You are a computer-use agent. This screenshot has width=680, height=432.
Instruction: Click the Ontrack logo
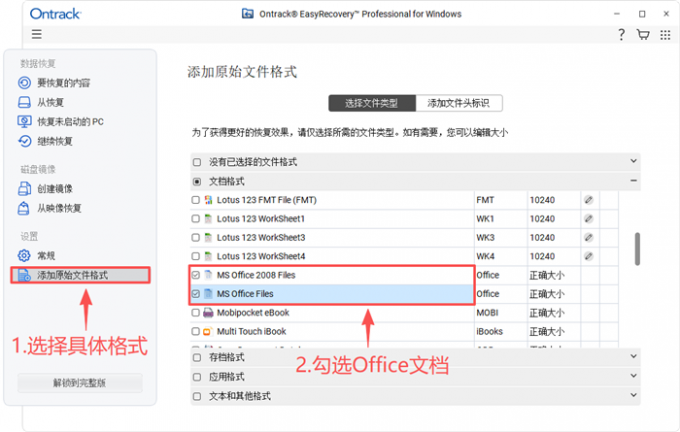pos(55,14)
